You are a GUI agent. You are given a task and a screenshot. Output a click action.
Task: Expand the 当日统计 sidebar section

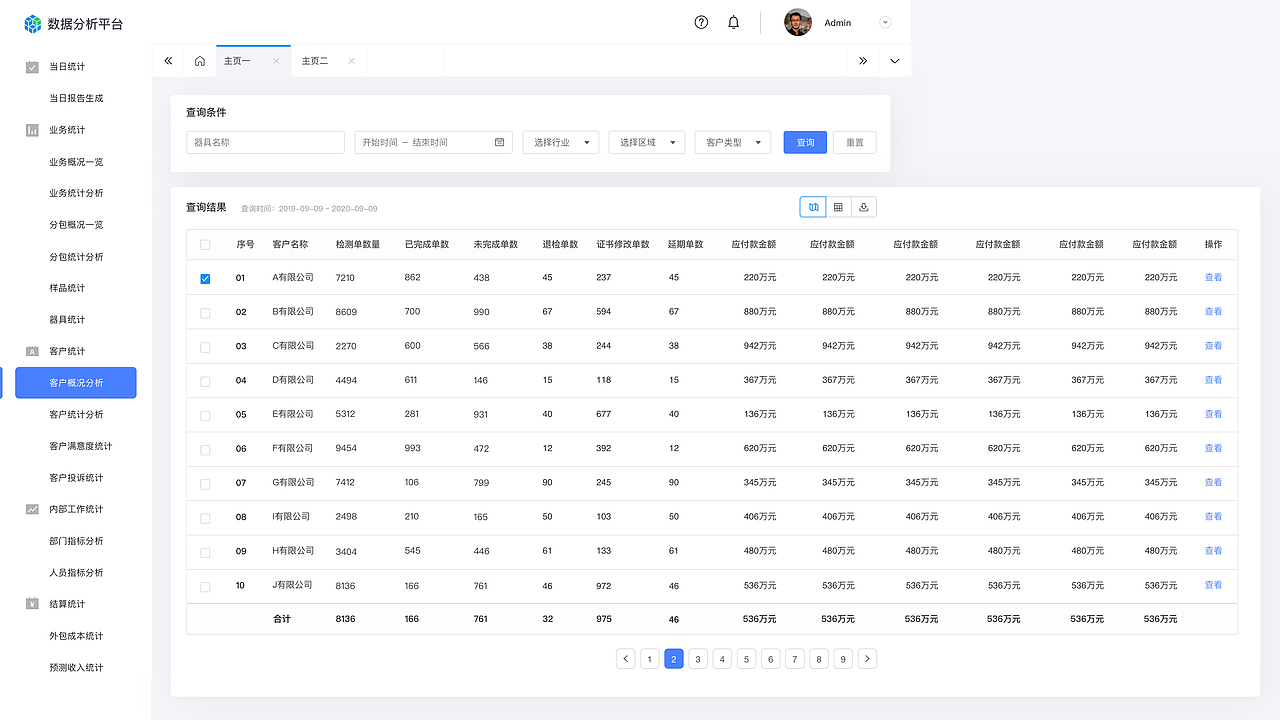(x=67, y=67)
